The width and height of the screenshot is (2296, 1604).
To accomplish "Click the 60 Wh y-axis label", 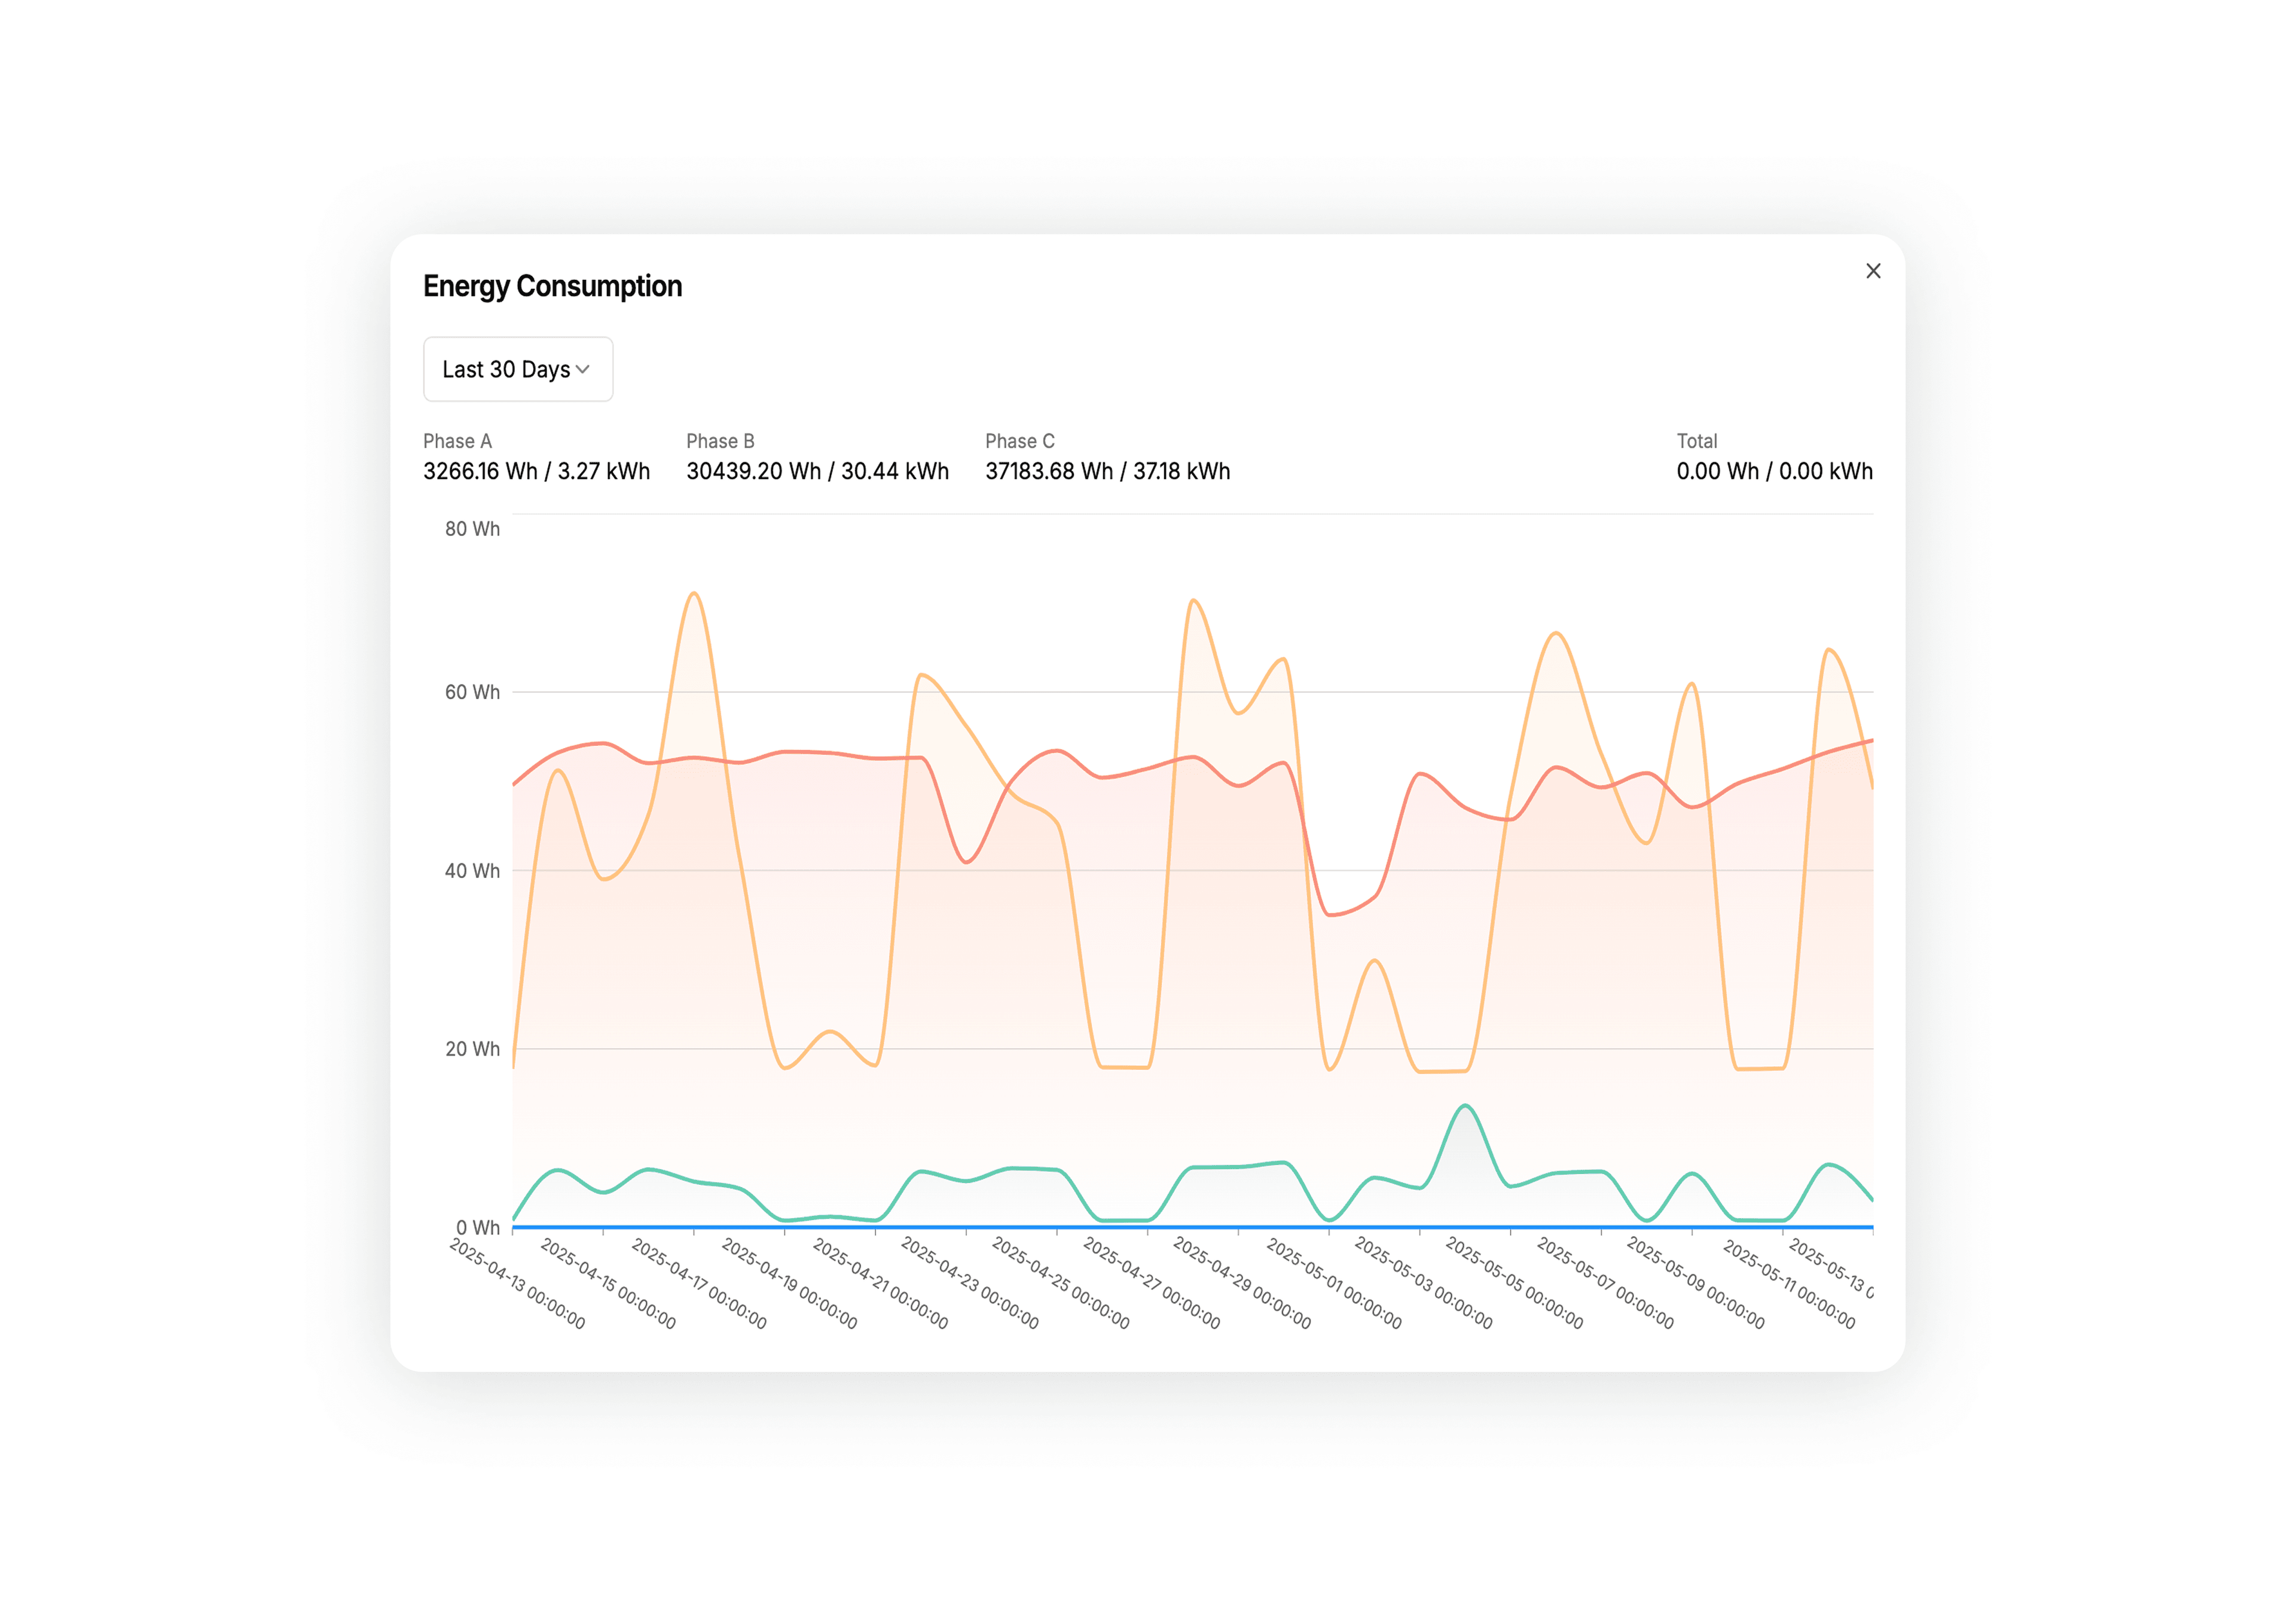I will pyautogui.click(x=472, y=692).
